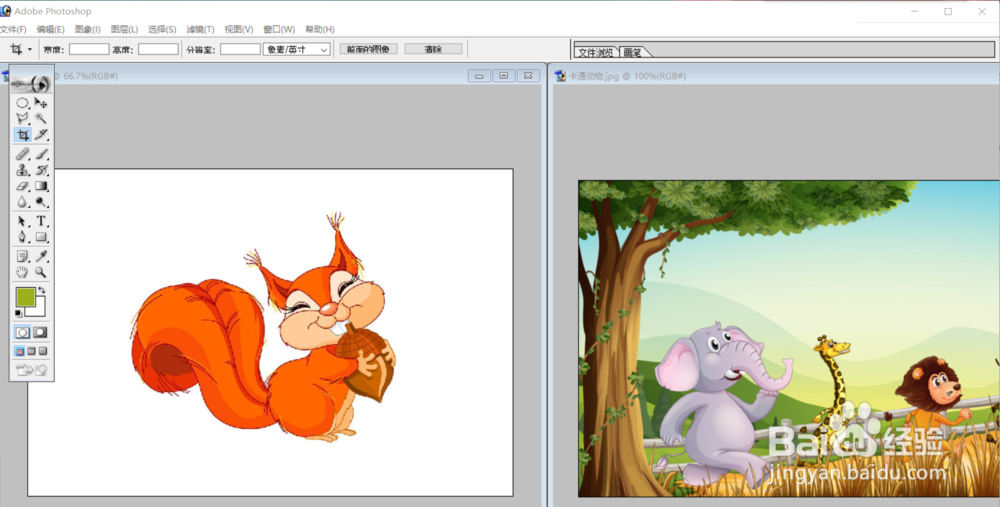Switch to the 画笔 tab
This screenshot has height=507, width=1000.
pyautogui.click(x=633, y=52)
